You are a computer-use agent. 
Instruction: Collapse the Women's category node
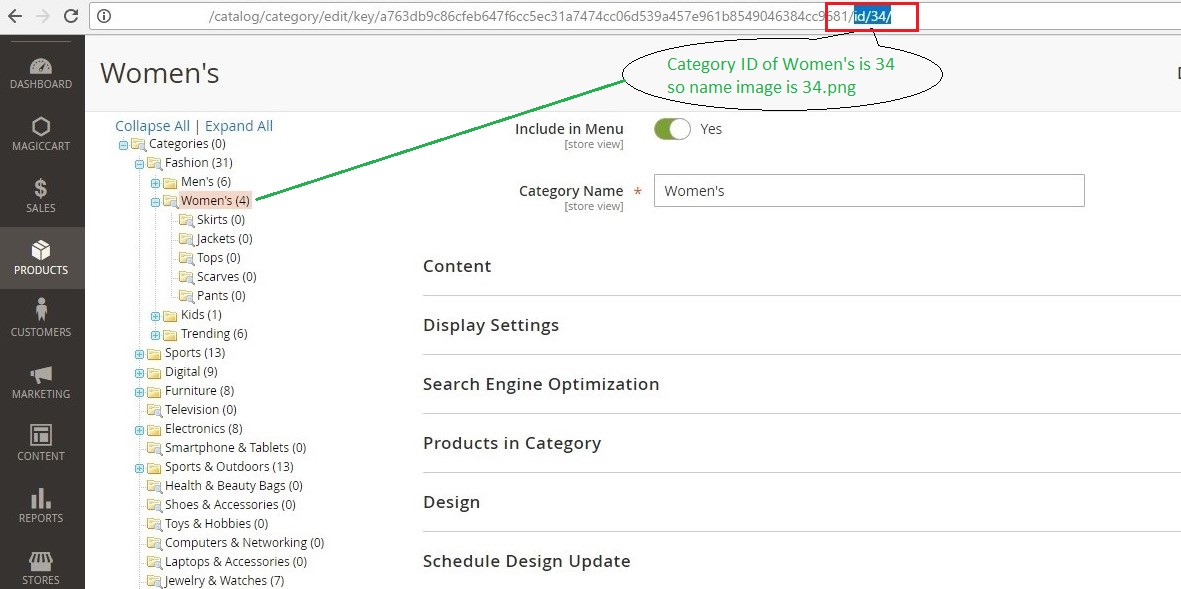(155, 201)
